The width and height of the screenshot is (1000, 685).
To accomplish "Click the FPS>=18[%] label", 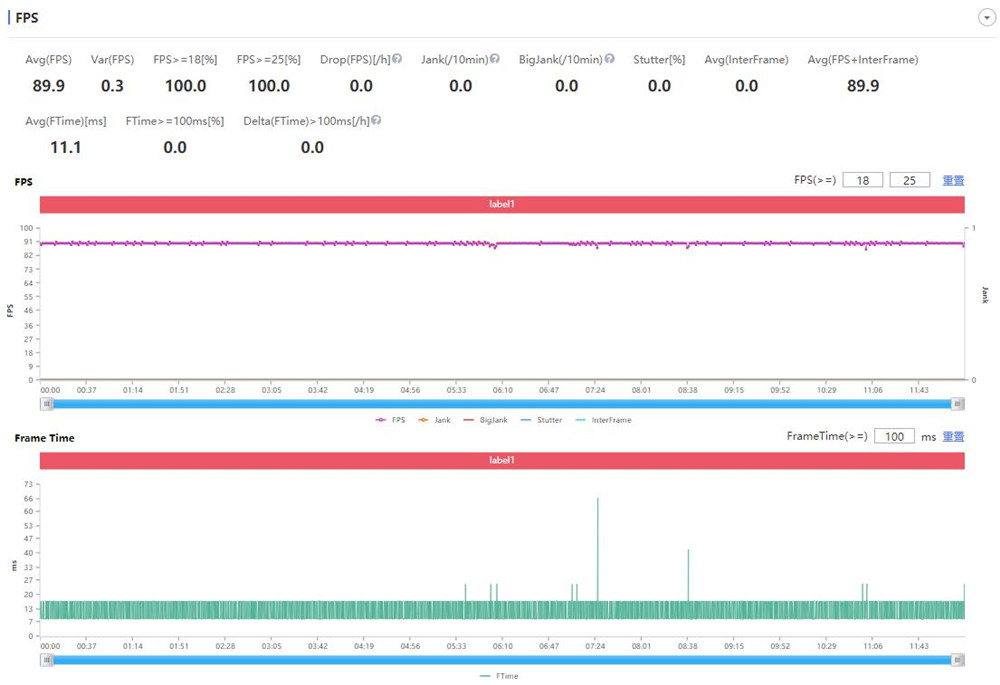I will [x=185, y=59].
